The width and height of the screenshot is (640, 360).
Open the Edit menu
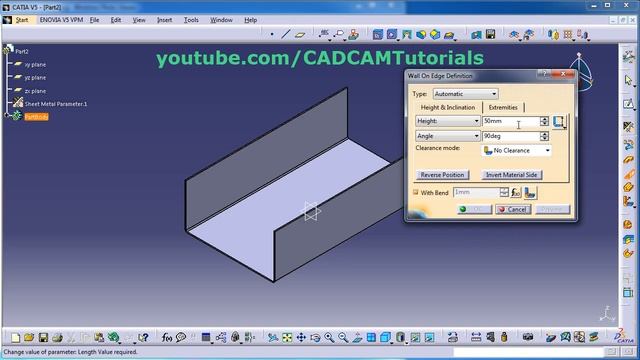pyautogui.click(x=116, y=20)
